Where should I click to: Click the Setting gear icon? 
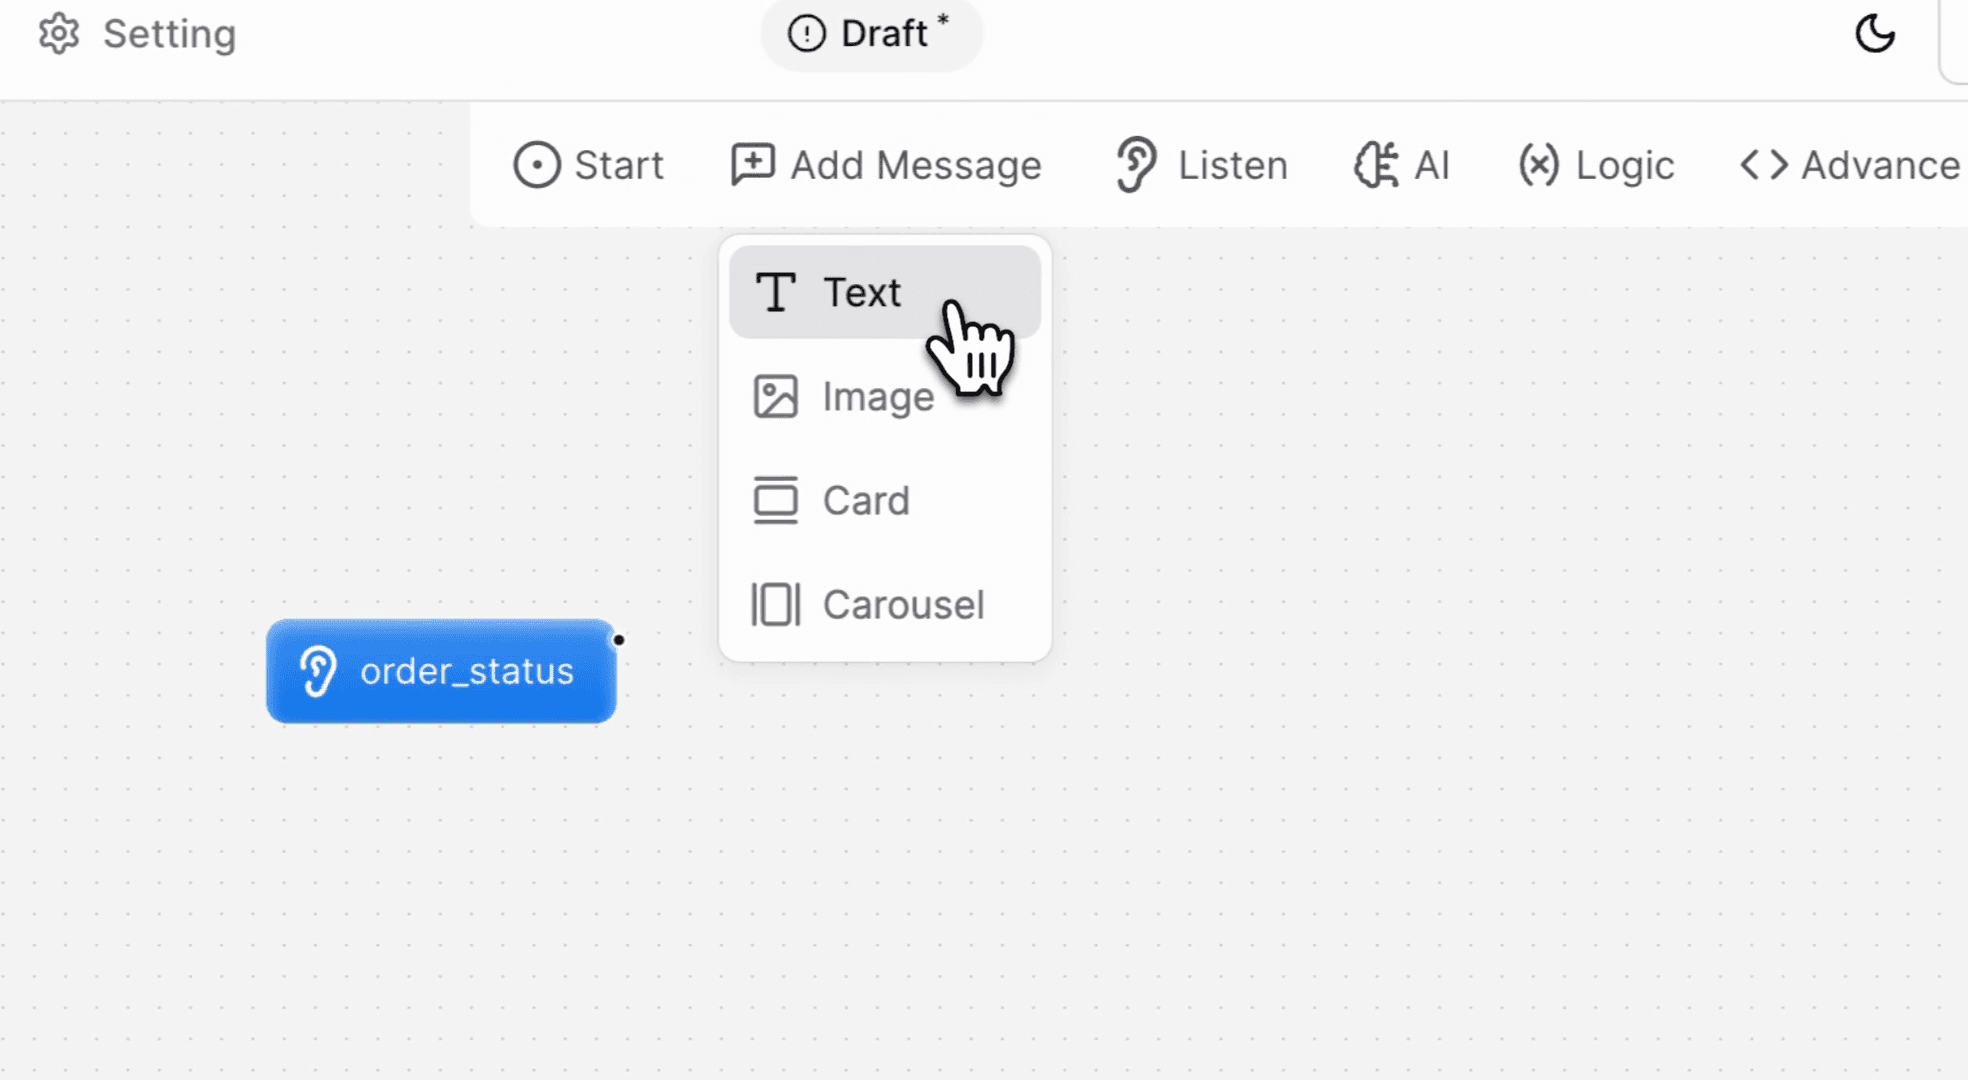coord(59,34)
